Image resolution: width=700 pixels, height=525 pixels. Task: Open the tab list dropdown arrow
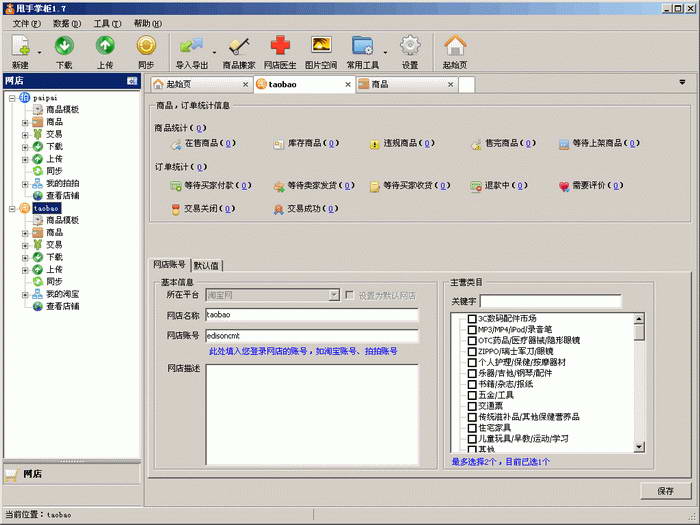point(682,82)
